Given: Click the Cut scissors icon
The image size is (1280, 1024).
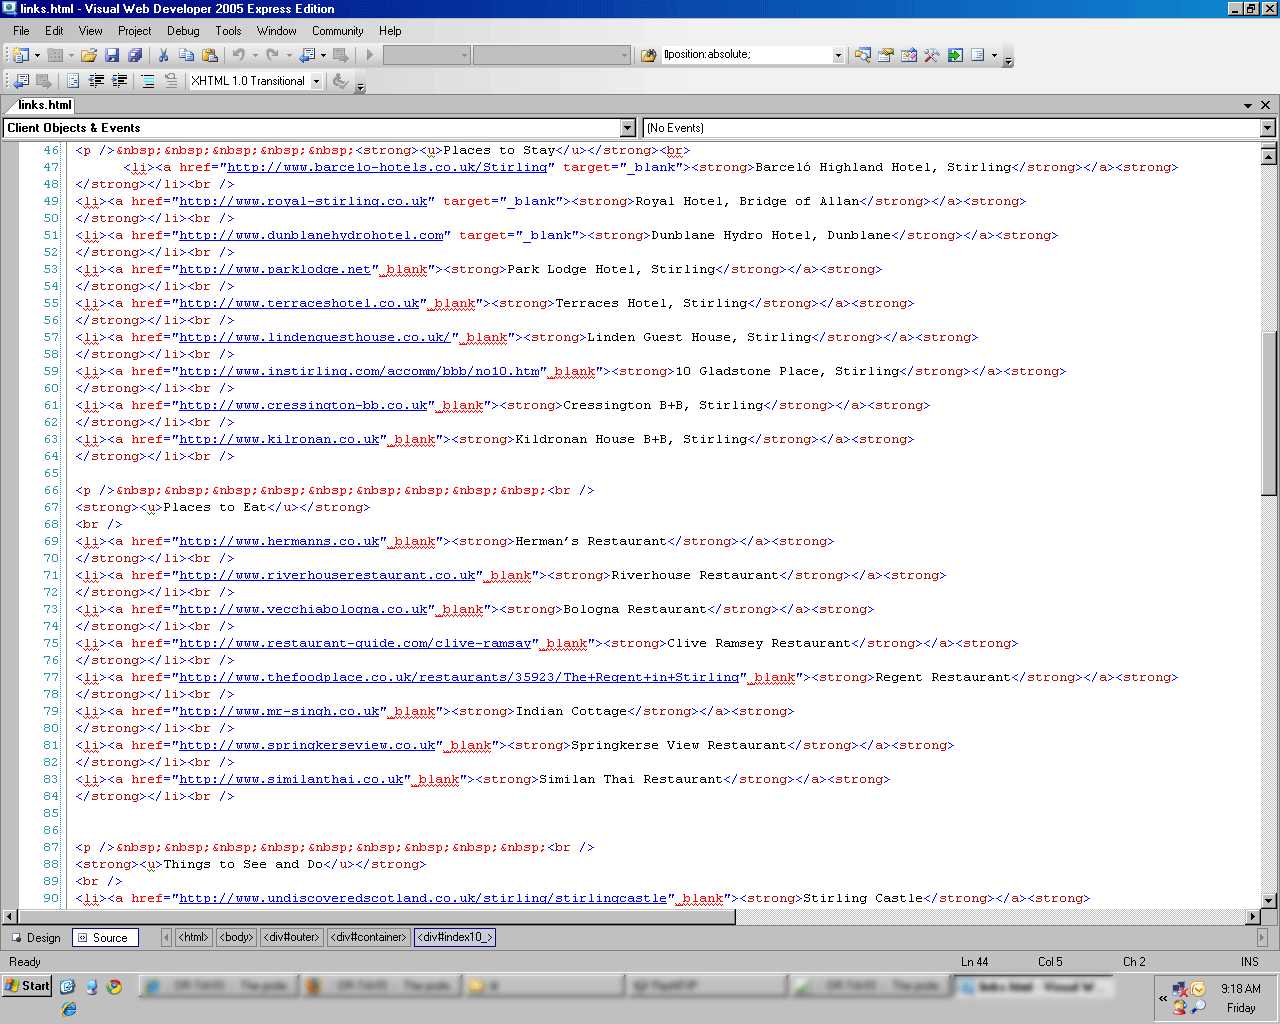Looking at the screenshot, I should click(163, 55).
